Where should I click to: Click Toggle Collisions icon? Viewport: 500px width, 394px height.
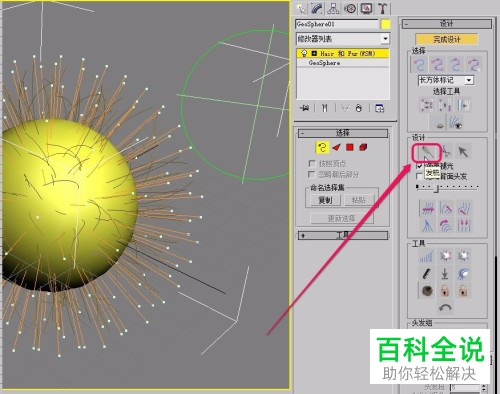463,274
